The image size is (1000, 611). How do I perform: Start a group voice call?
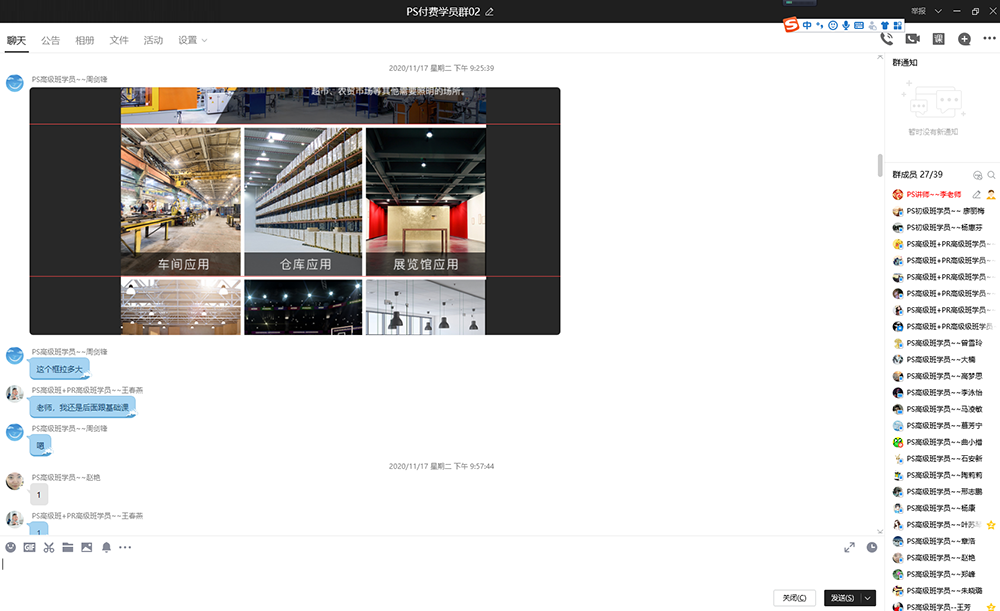pos(886,39)
